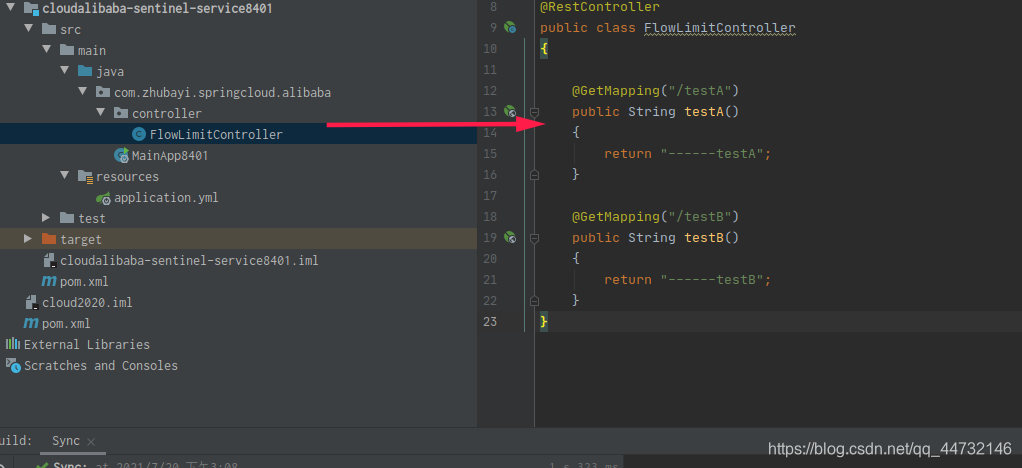Click the "/testB" mapping string
The image size is (1022, 468).
pos(699,216)
